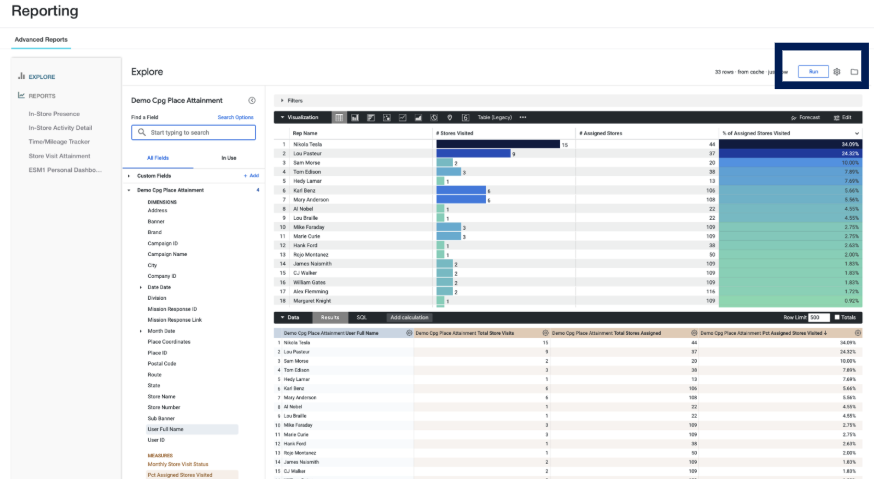The image size is (874, 479).
Task: Expand the Date Date dimension group
Action: (140, 288)
